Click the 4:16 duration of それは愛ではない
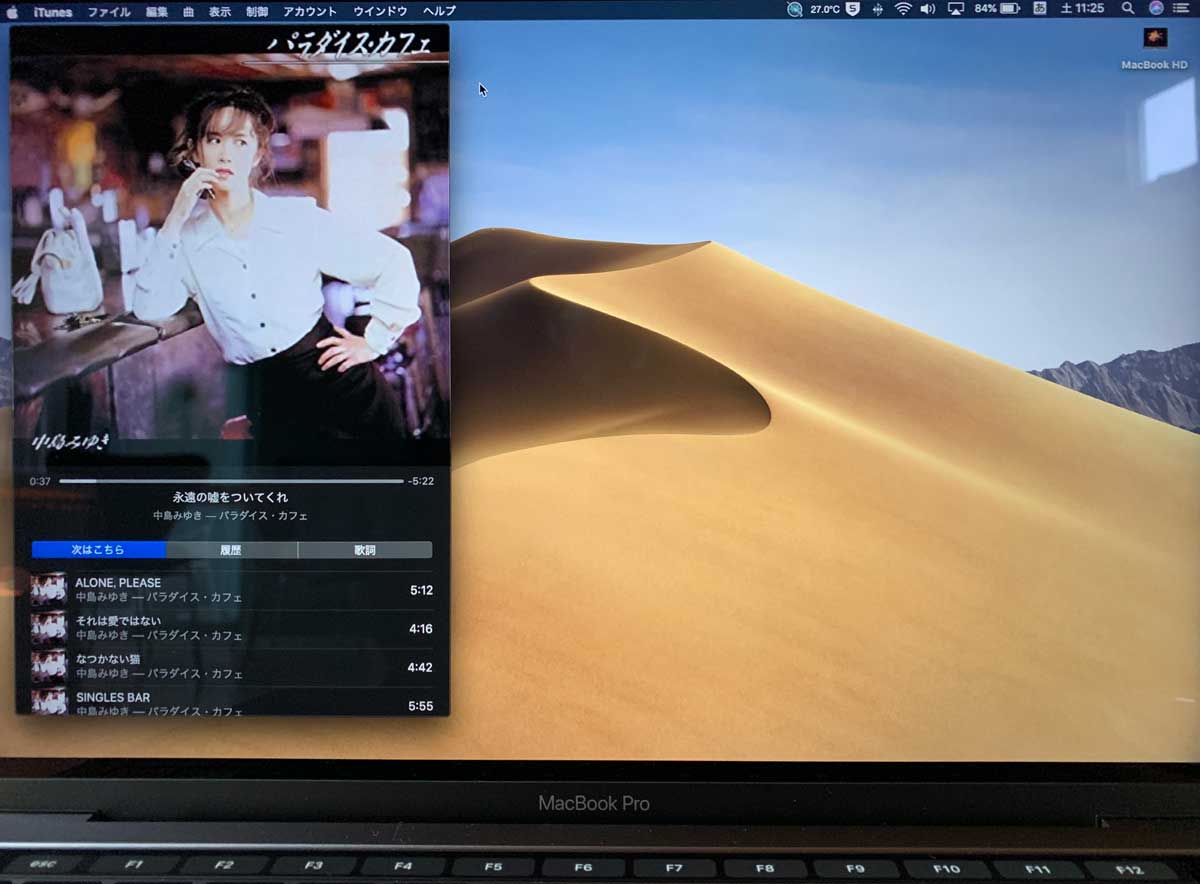Image resolution: width=1200 pixels, height=884 pixels. [421, 629]
